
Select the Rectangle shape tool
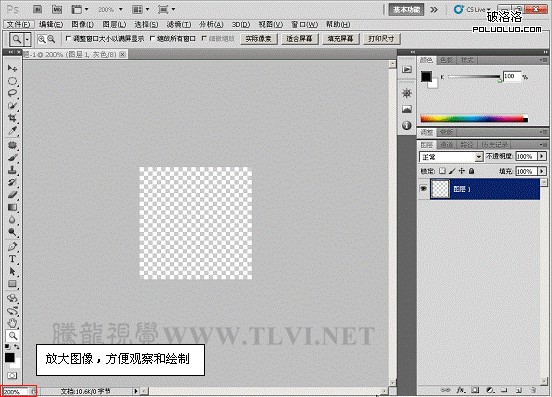click(x=12, y=284)
